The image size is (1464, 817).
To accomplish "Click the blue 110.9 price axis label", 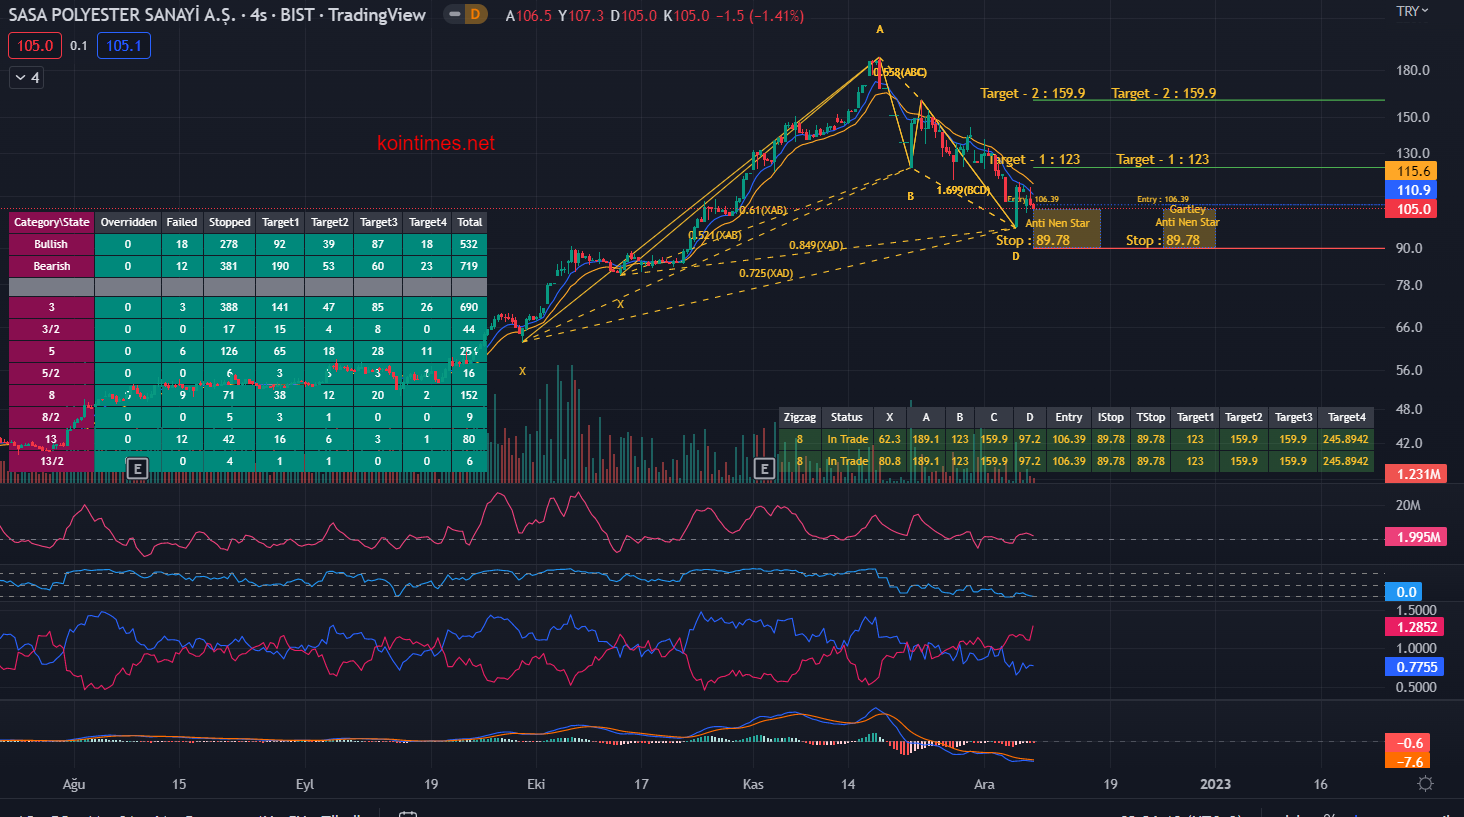I will point(1413,190).
